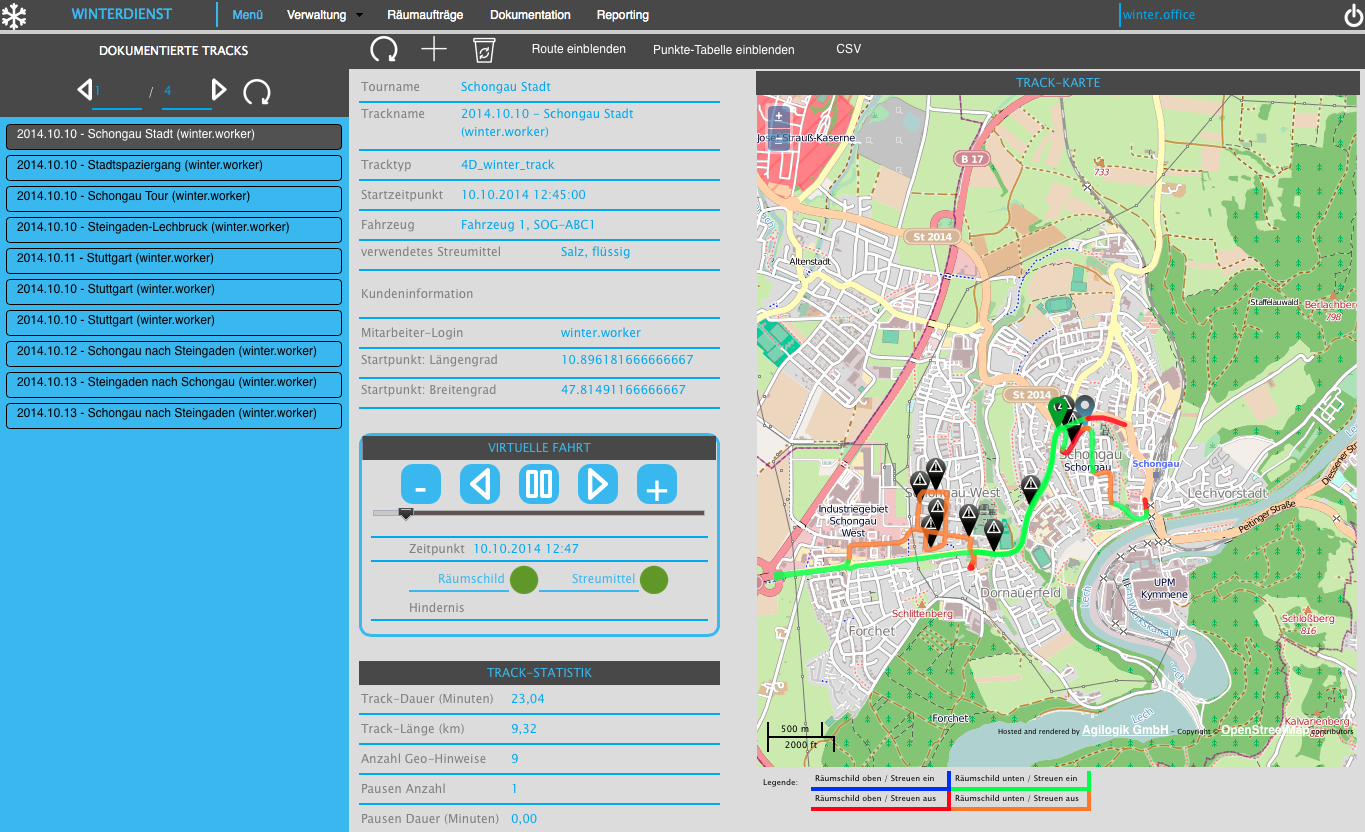The image size is (1365, 832).
Task: Open the Reporting menu
Action: click(622, 15)
